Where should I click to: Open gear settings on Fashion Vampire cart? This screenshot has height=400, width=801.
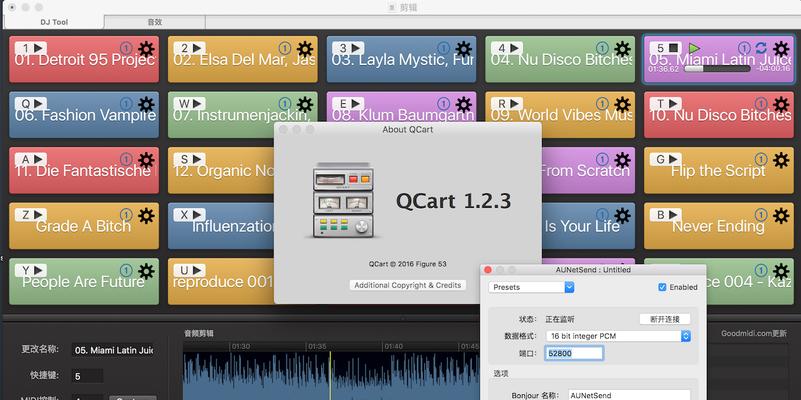click(x=146, y=105)
